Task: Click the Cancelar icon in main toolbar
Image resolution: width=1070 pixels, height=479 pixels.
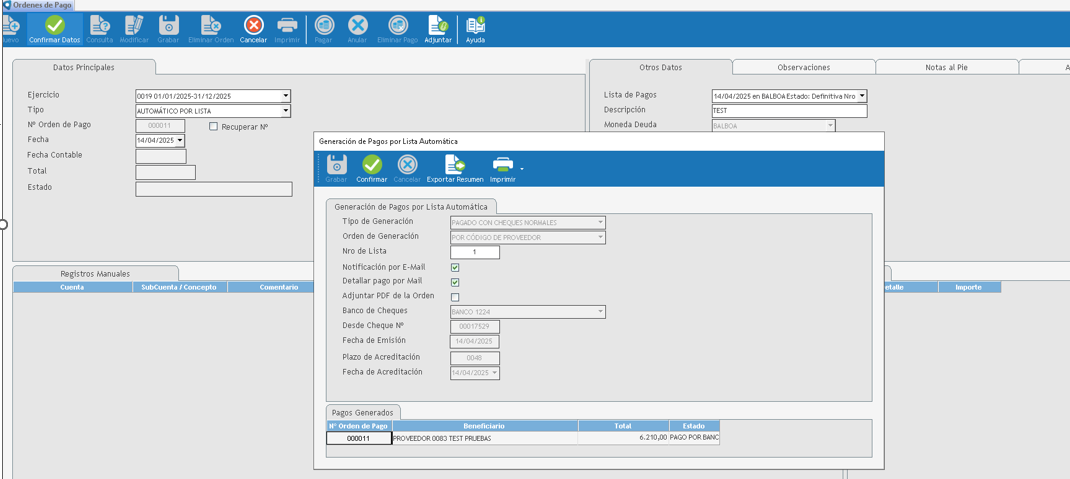Action: click(x=254, y=28)
